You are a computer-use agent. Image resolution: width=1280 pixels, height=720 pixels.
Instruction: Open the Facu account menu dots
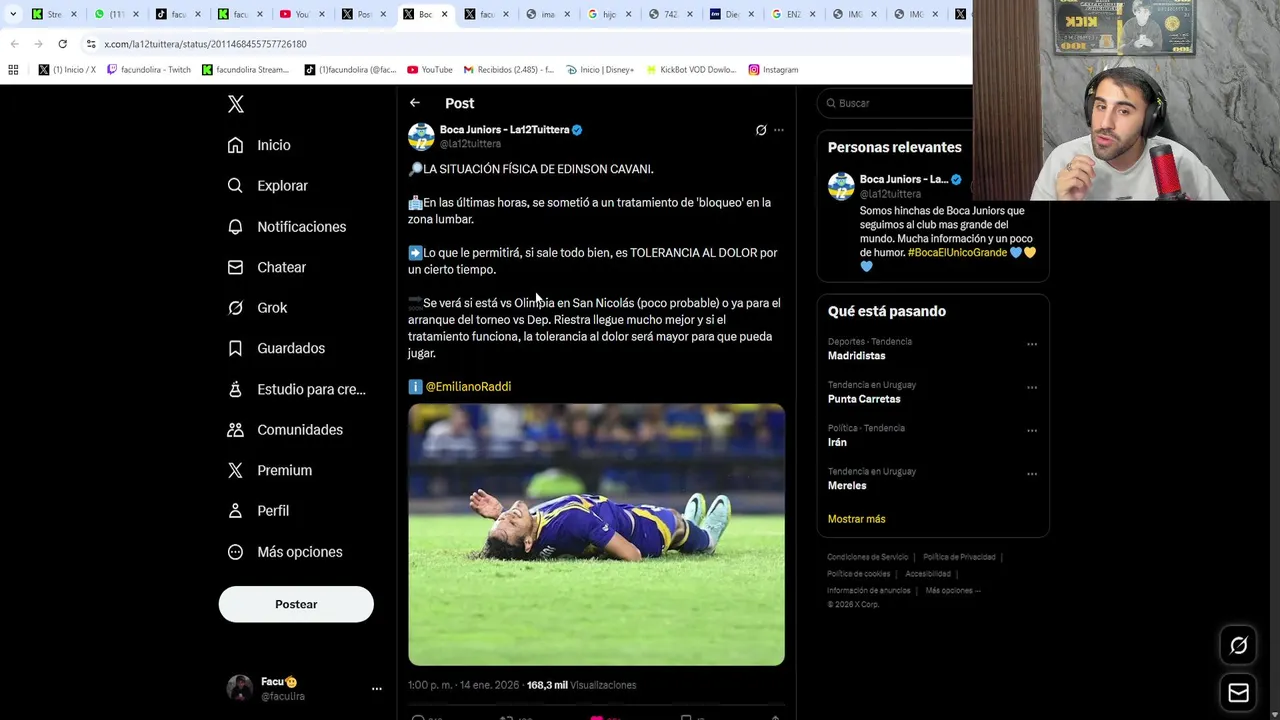click(x=377, y=689)
